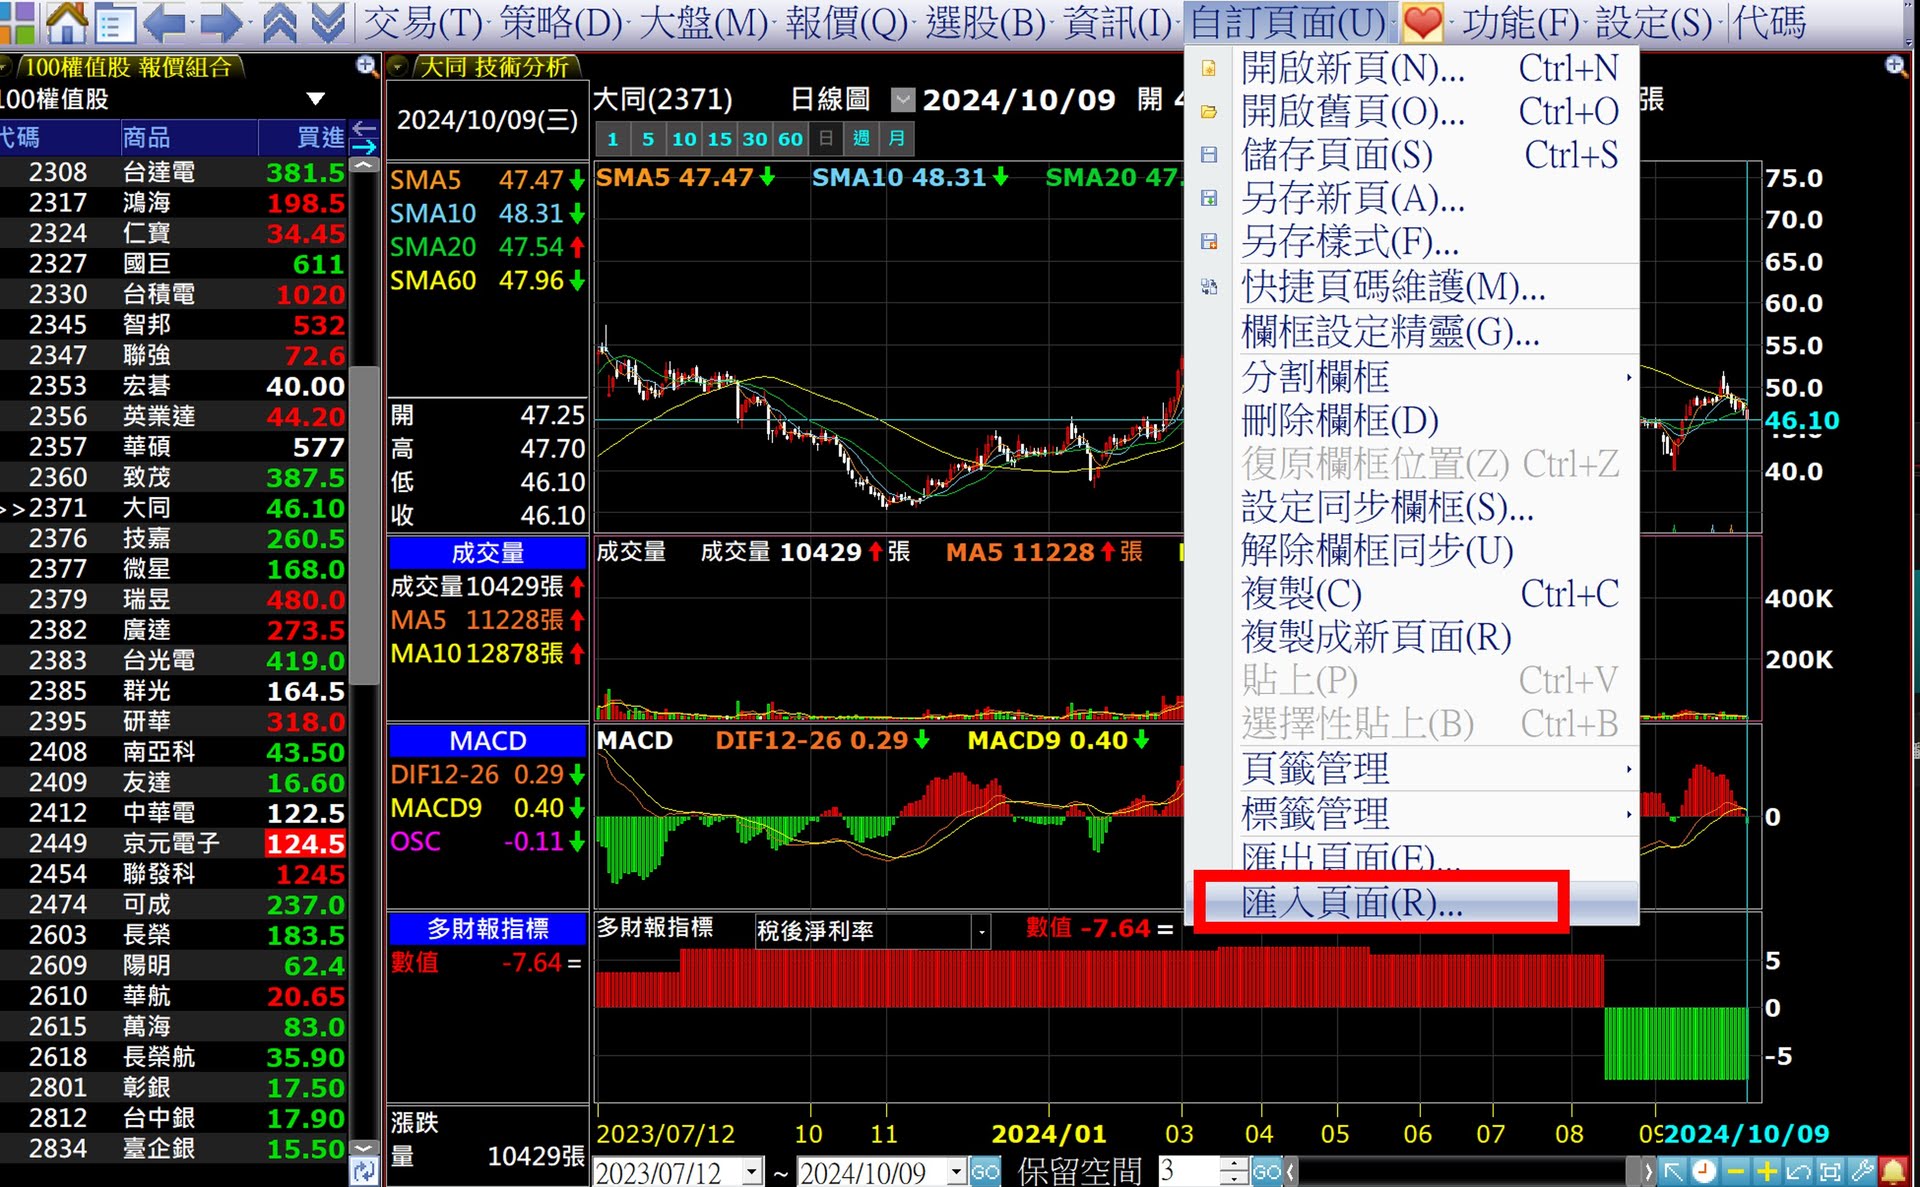The width and height of the screenshot is (1920, 1187).
Task: Click the back arrow navigation icon
Action: [x=165, y=22]
